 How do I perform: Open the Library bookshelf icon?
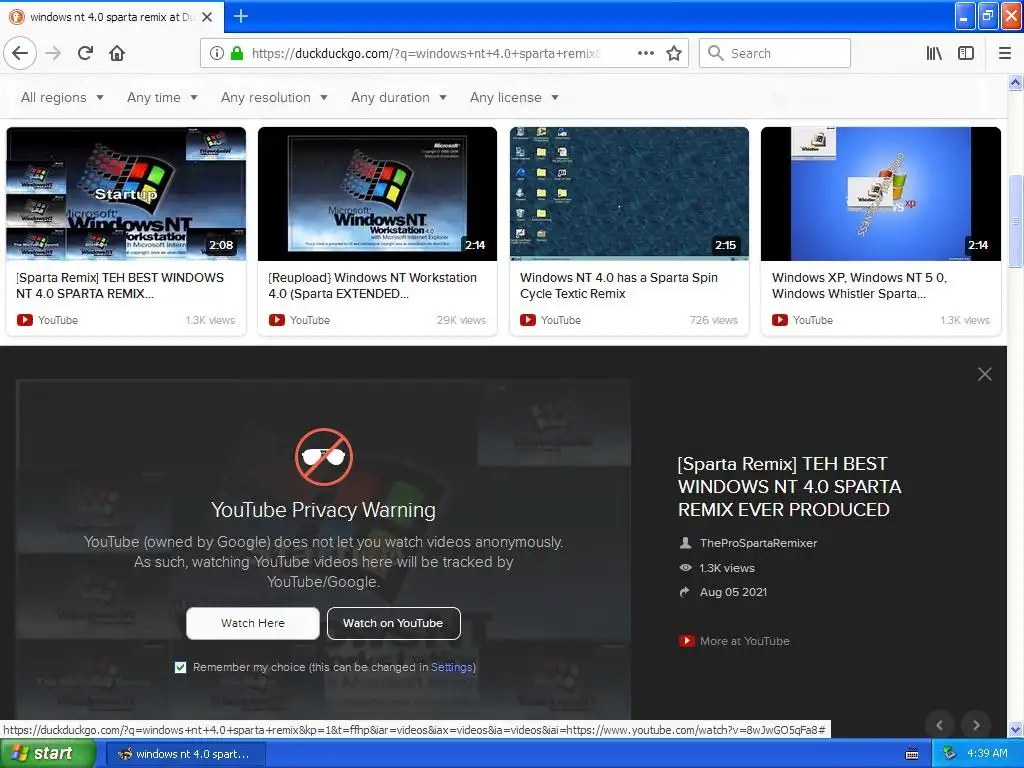click(934, 53)
